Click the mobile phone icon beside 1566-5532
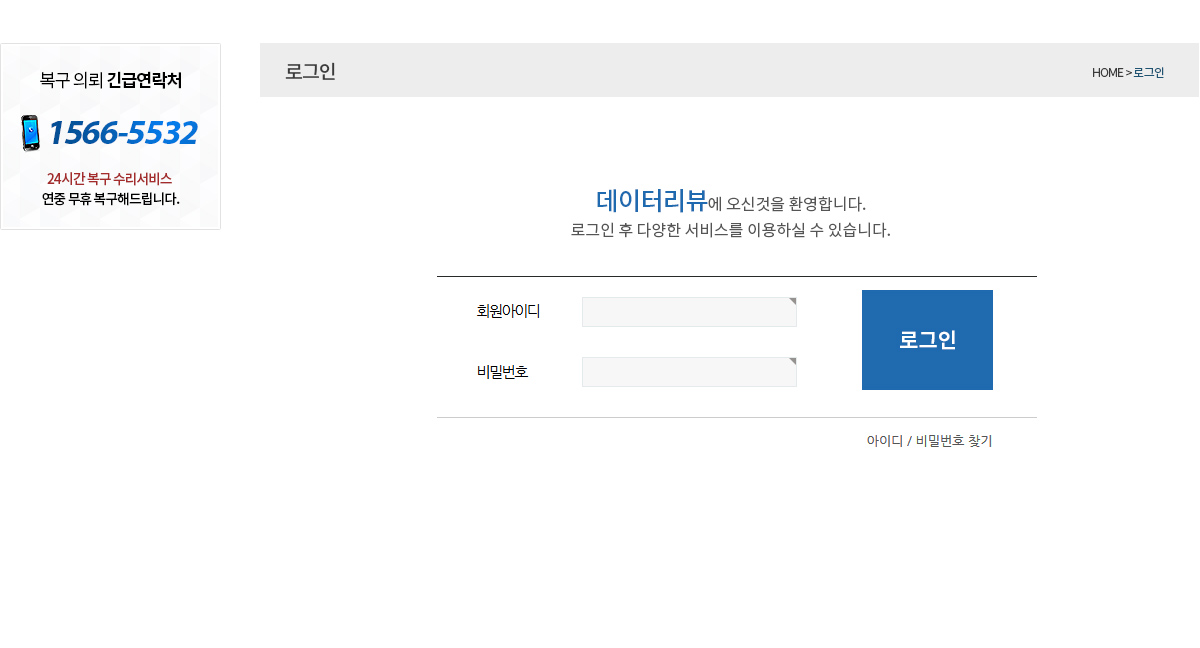This screenshot has height=648, width=1200. point(31,133)
